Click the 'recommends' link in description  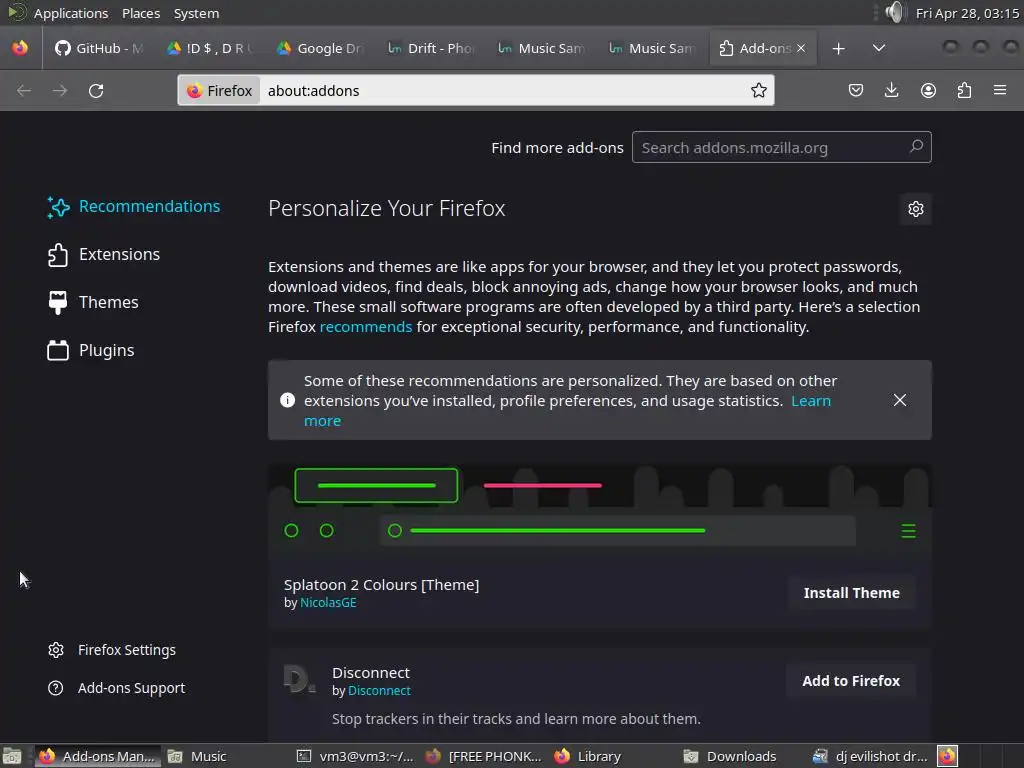point(366,327)
